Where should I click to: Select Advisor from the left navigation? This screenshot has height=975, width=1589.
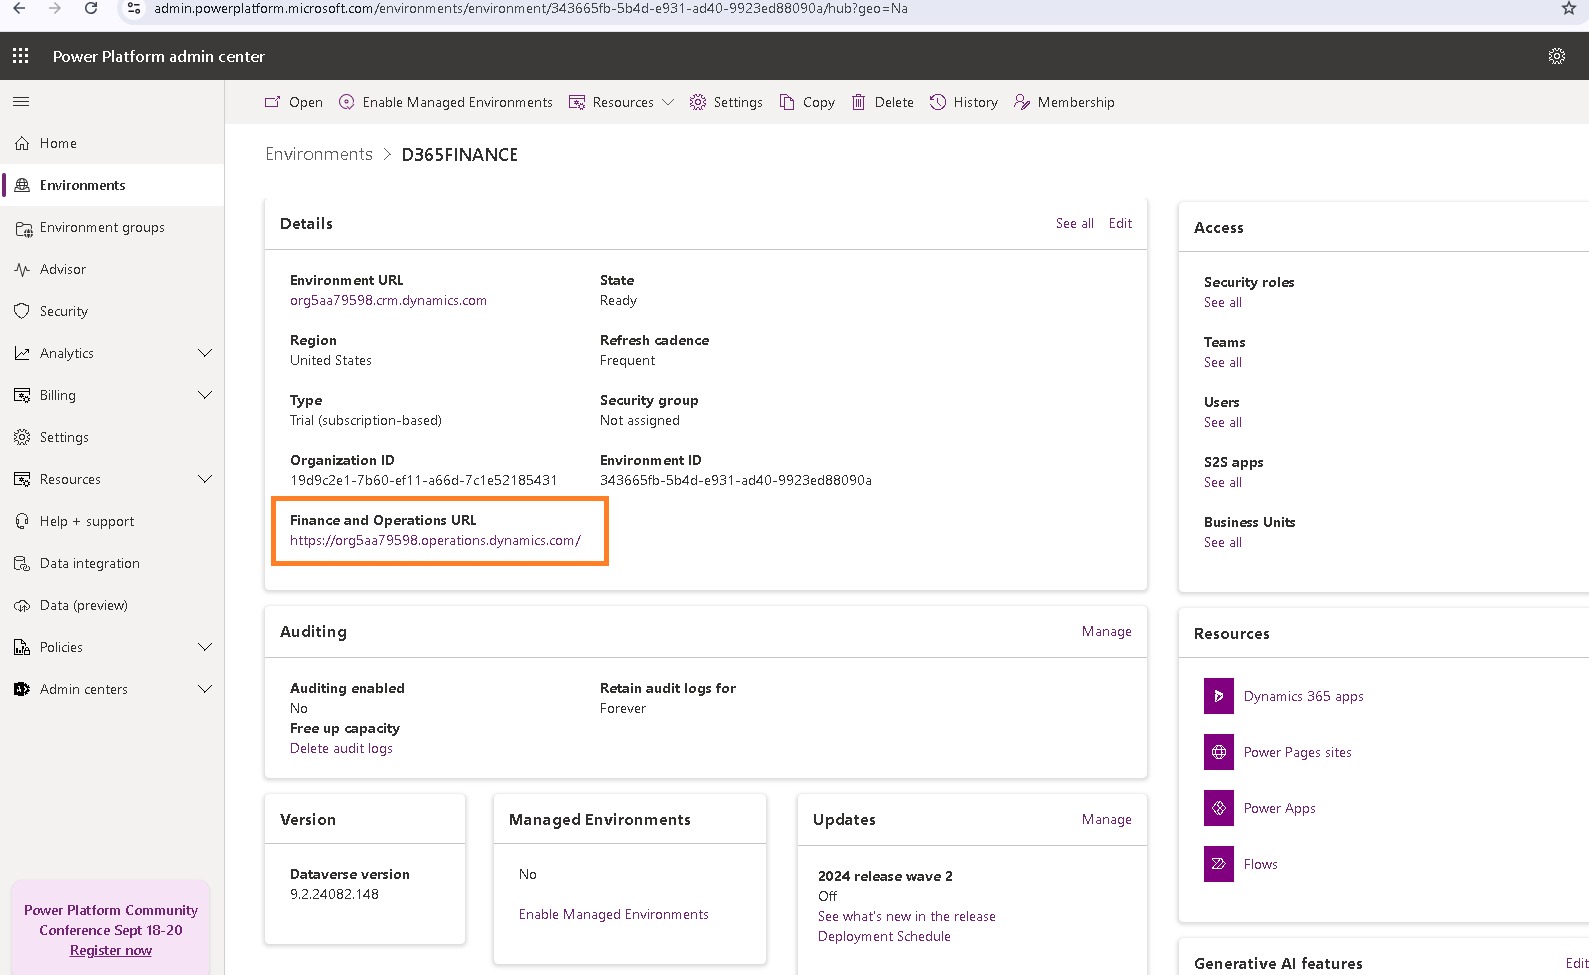tap(63, 269)
